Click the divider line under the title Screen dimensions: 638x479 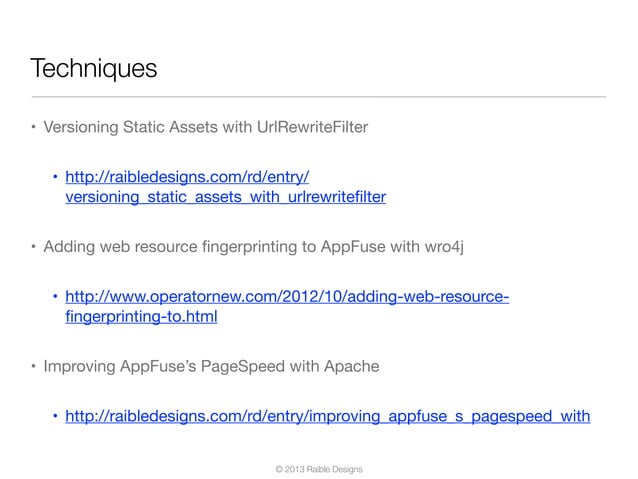click(x=318, y=97)
